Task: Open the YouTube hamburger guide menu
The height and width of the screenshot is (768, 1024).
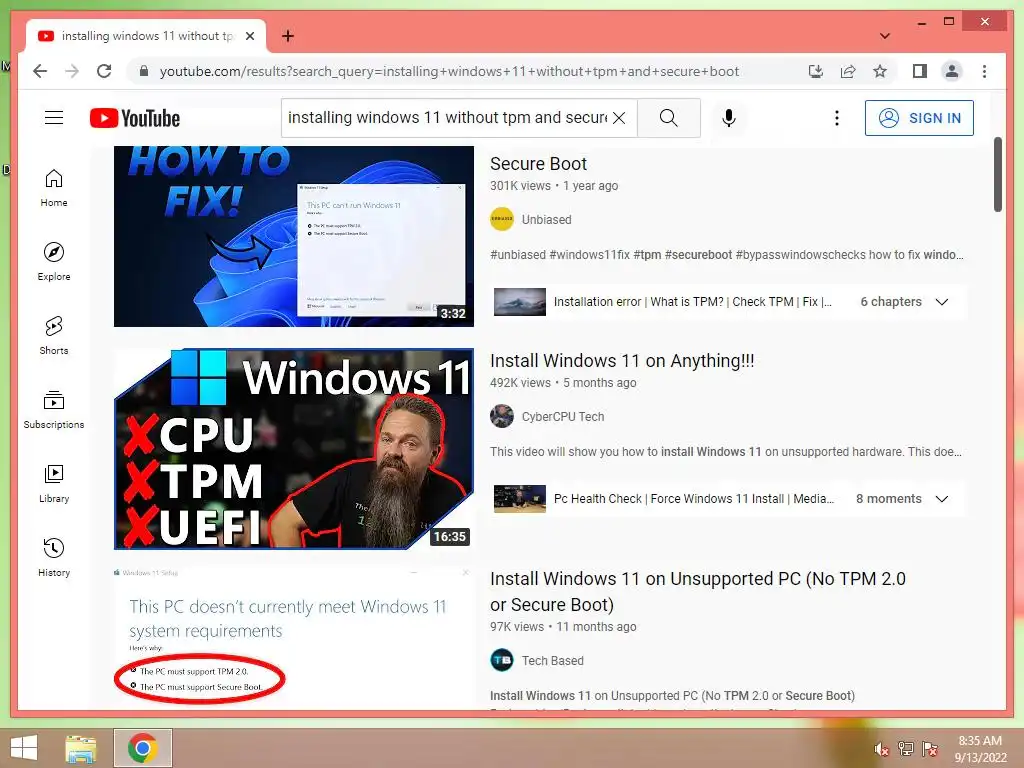Action: tap(54, 118)
